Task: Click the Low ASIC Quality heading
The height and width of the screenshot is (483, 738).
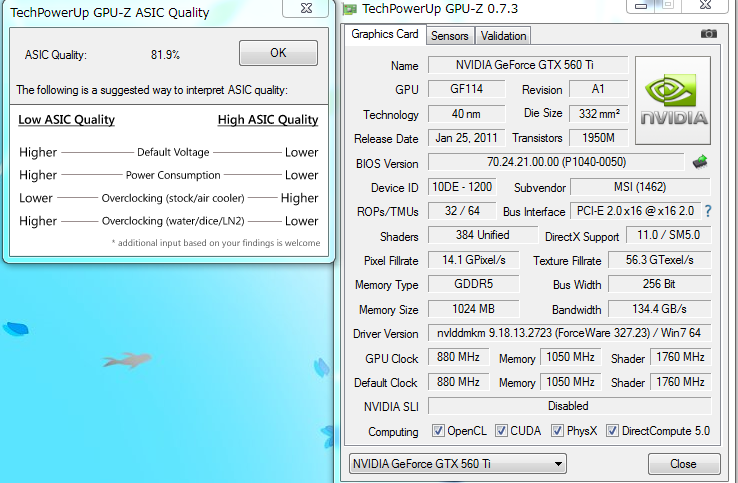Action: coord(66,120)
